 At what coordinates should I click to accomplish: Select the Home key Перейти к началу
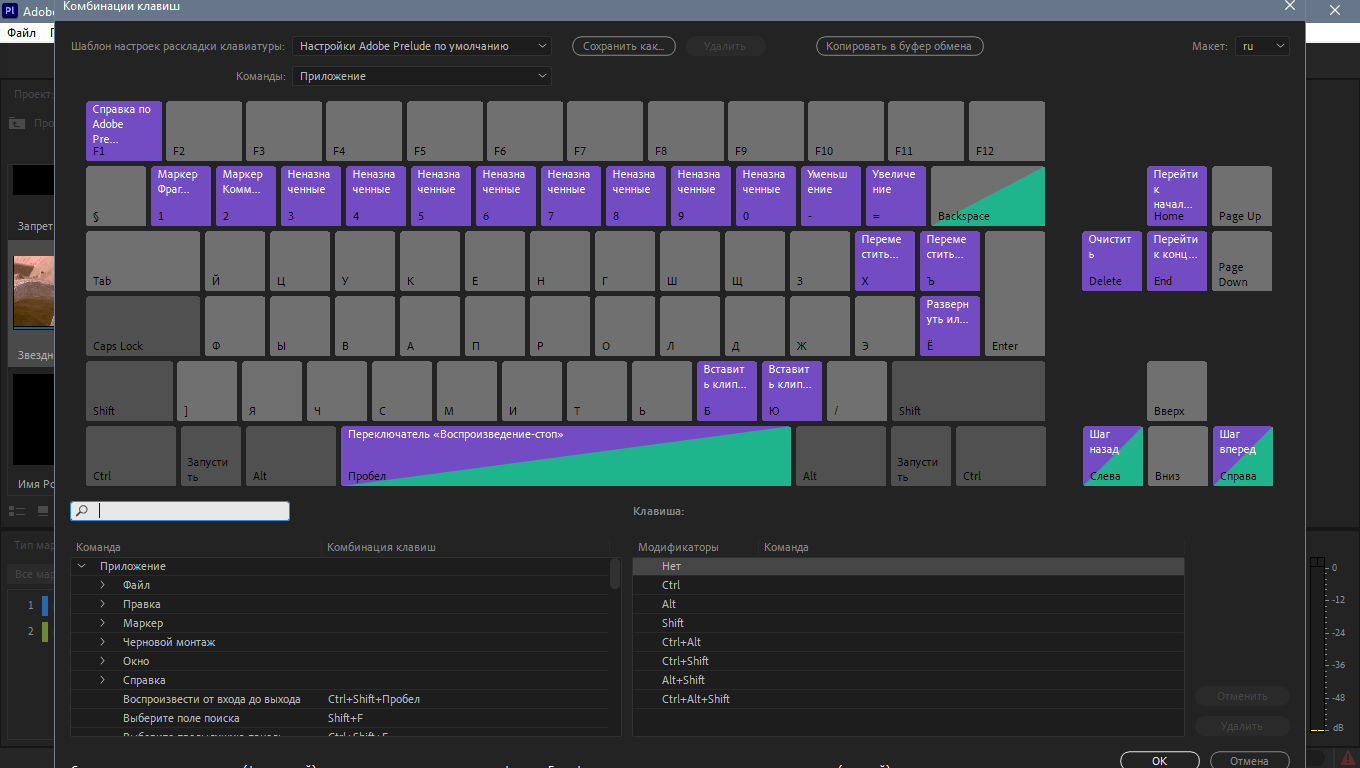point(1177,196)
